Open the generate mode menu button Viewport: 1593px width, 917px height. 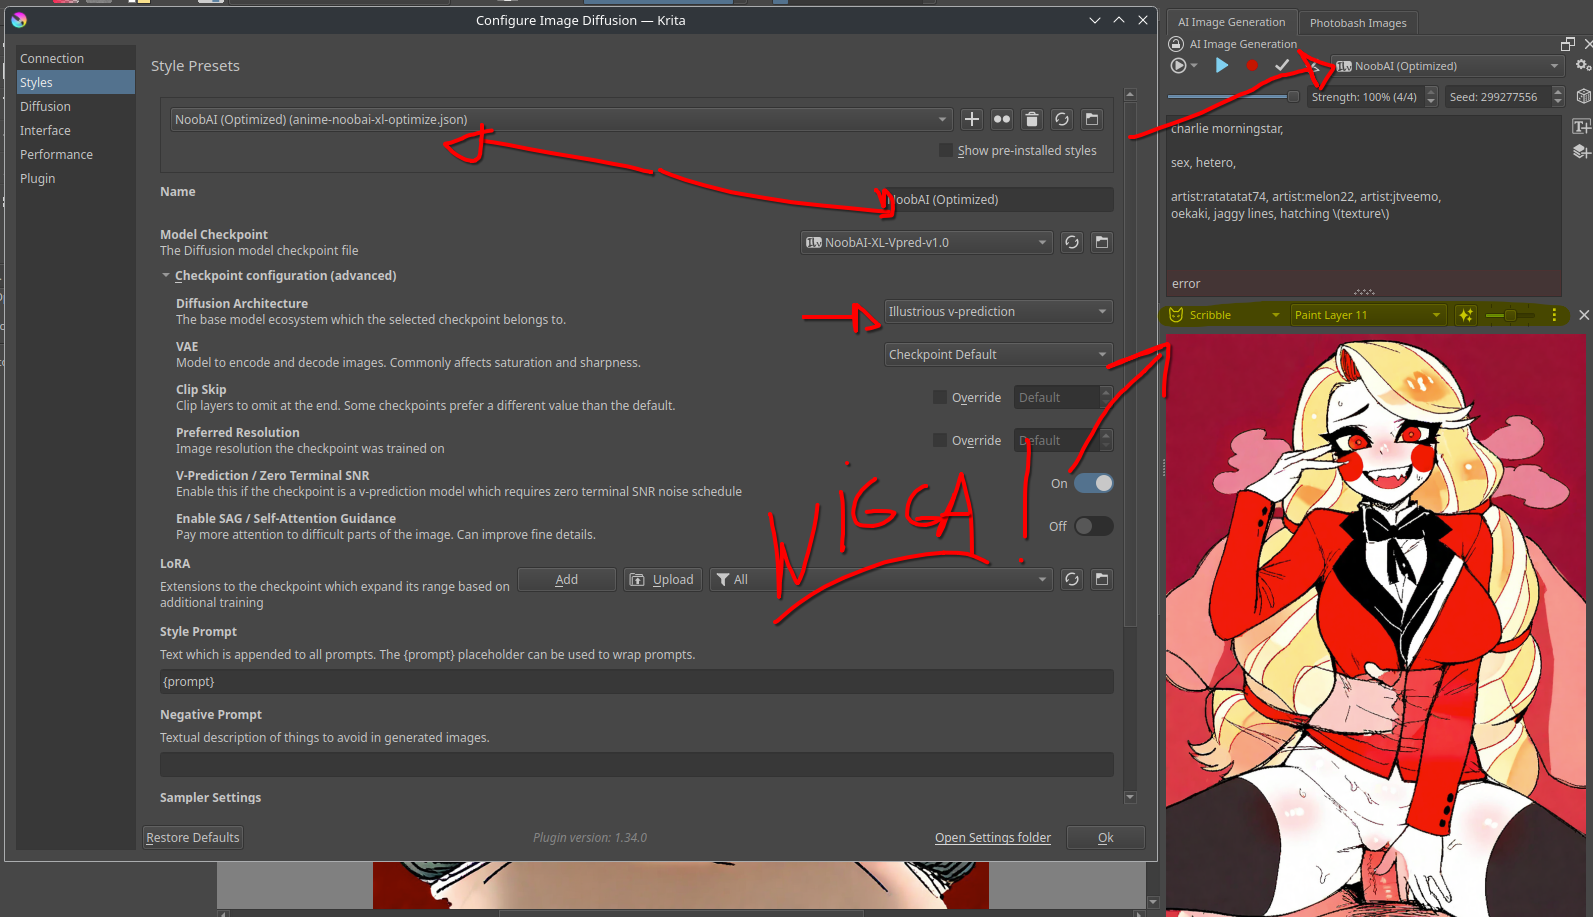click(x=1183, y=65)
